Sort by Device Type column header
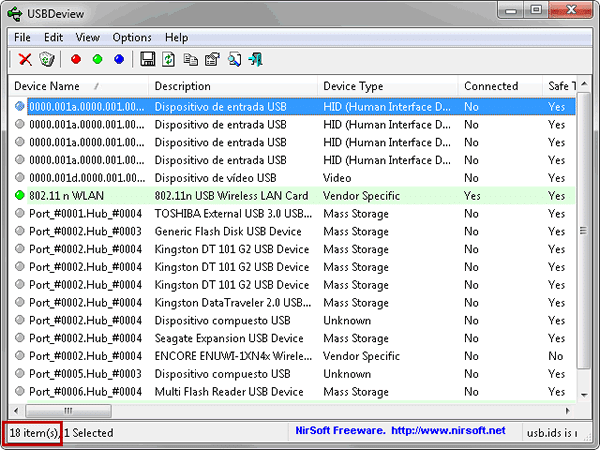Image resolution: width=600 pixels, height=450 pixels. click(x=388, y=86)
